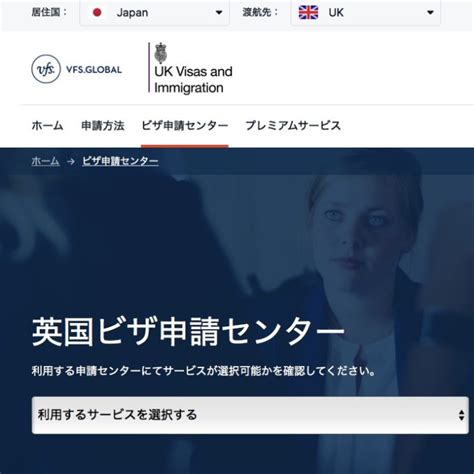Click the Japan flag icon
The height and width of the screenshot is (474, 474).
click(x=97, y=13)
